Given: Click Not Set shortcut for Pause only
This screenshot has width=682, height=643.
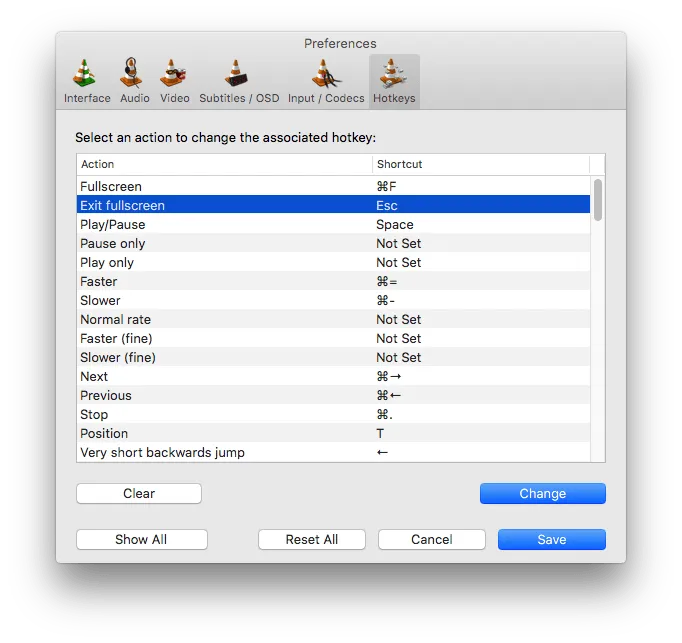Looking at the screenshot, I should click(x=398, y=243).
